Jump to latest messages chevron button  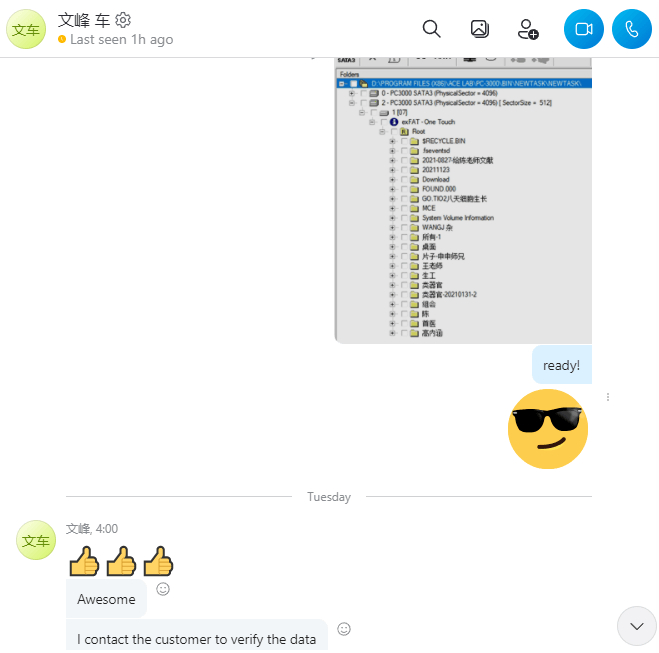(x=637, y=626)
